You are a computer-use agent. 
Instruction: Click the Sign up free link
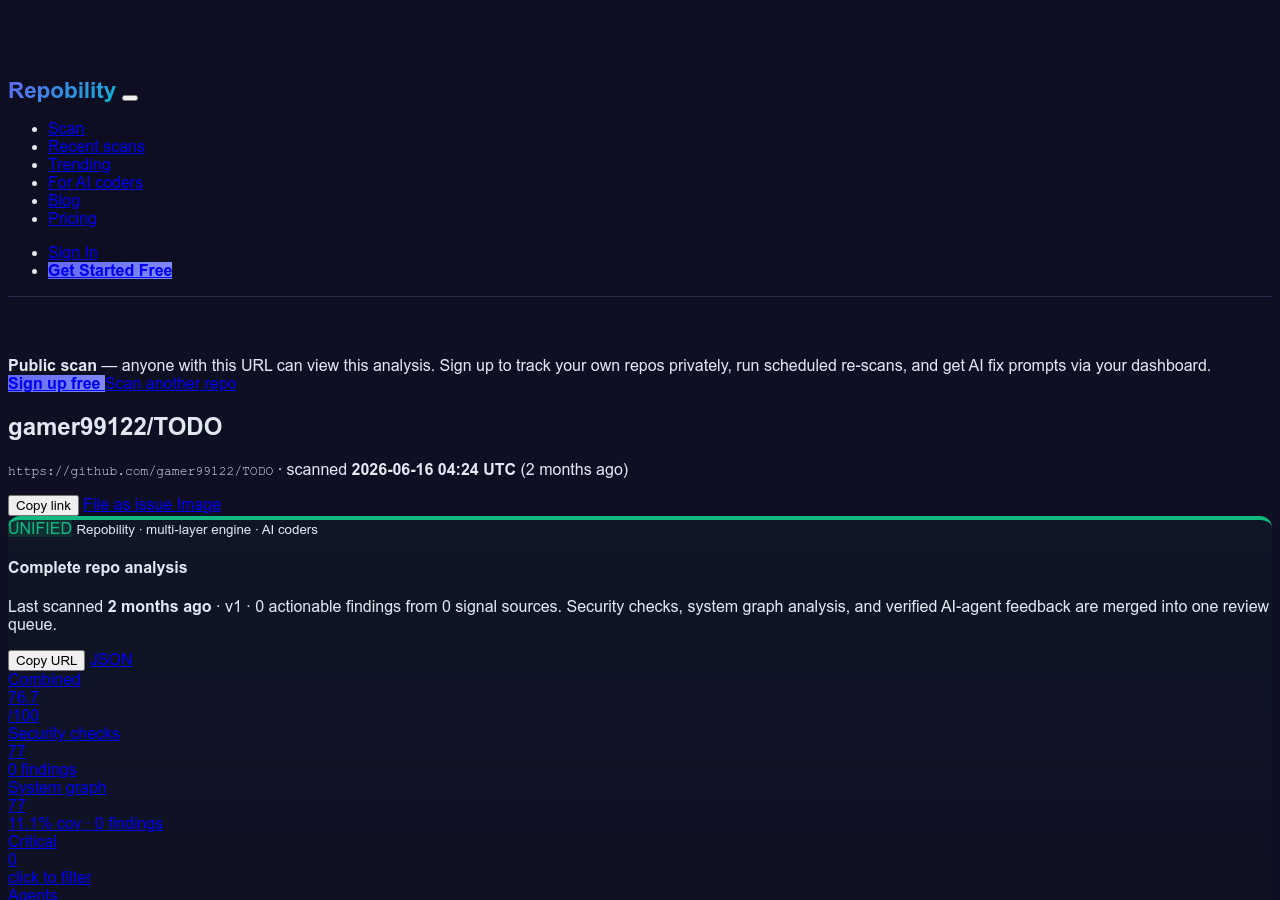56,383
